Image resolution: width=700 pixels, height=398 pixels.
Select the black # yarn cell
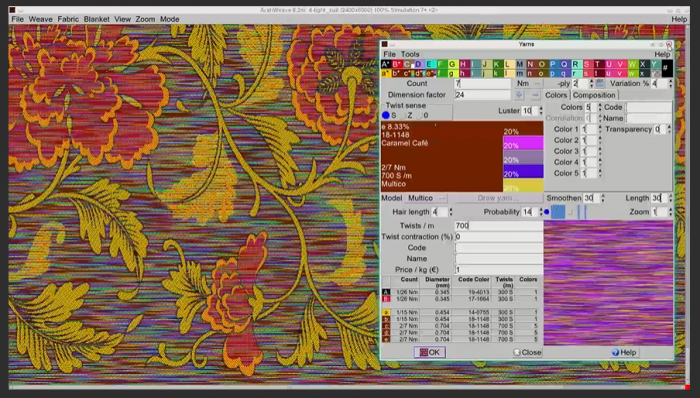click(x=665, y=68)
